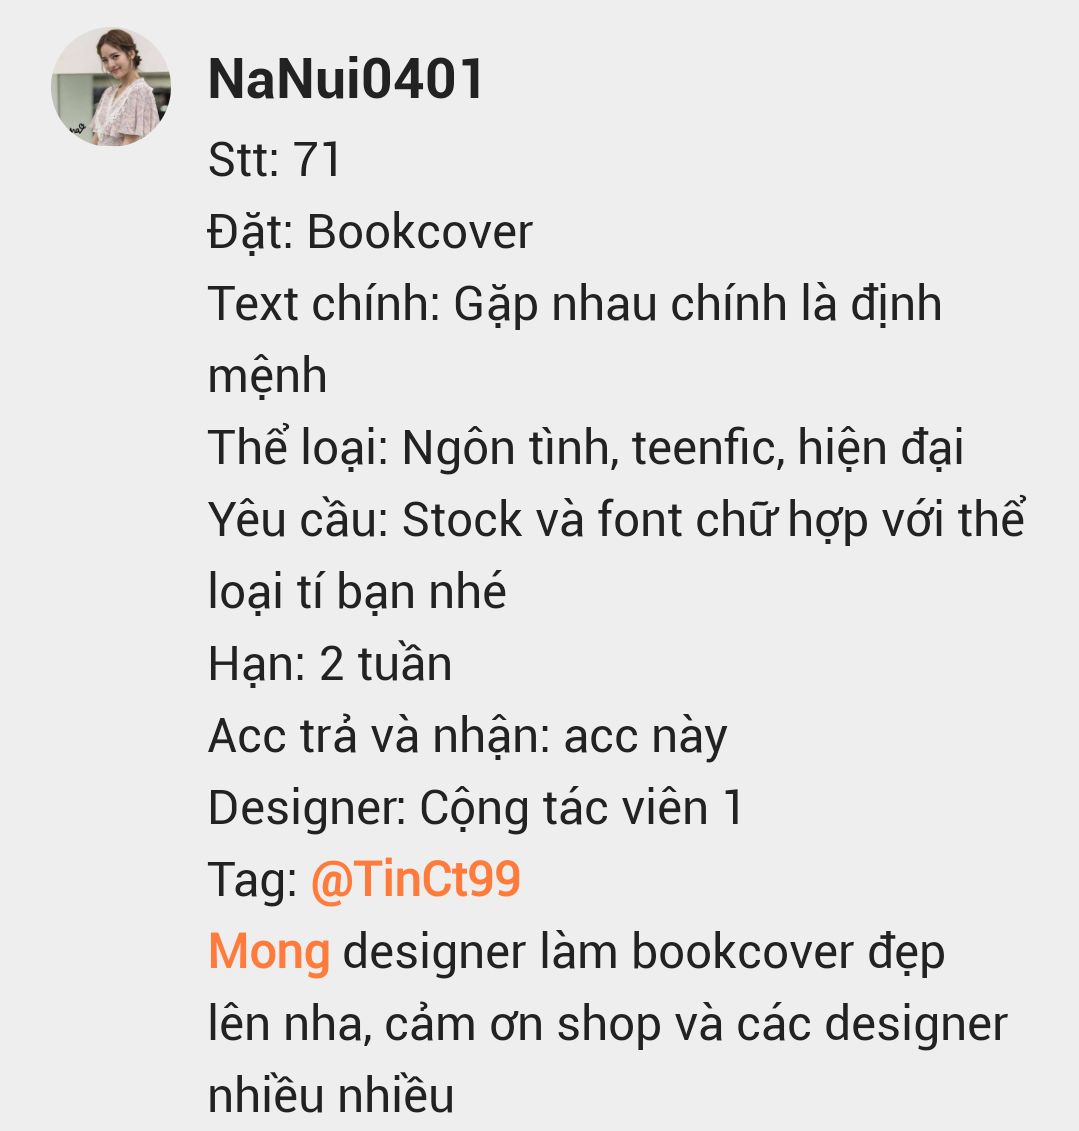Screen dimensions: 1079x1131
Task: Open NaNui0401's profile picture
Action: (x=111, y=87)
